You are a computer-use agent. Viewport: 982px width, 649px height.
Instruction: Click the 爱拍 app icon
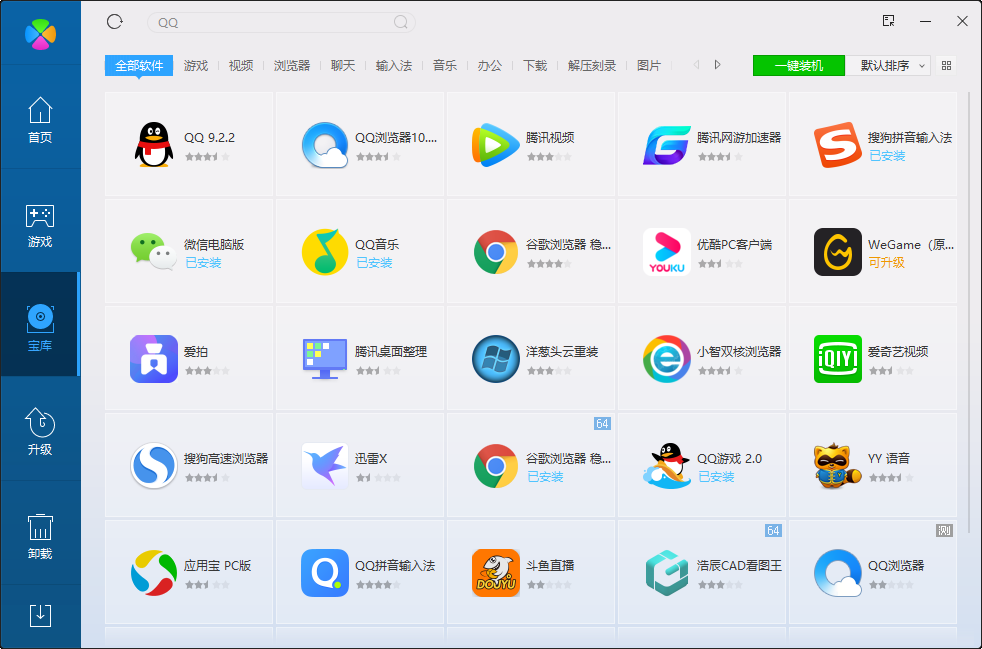click(x=154, y=359)
